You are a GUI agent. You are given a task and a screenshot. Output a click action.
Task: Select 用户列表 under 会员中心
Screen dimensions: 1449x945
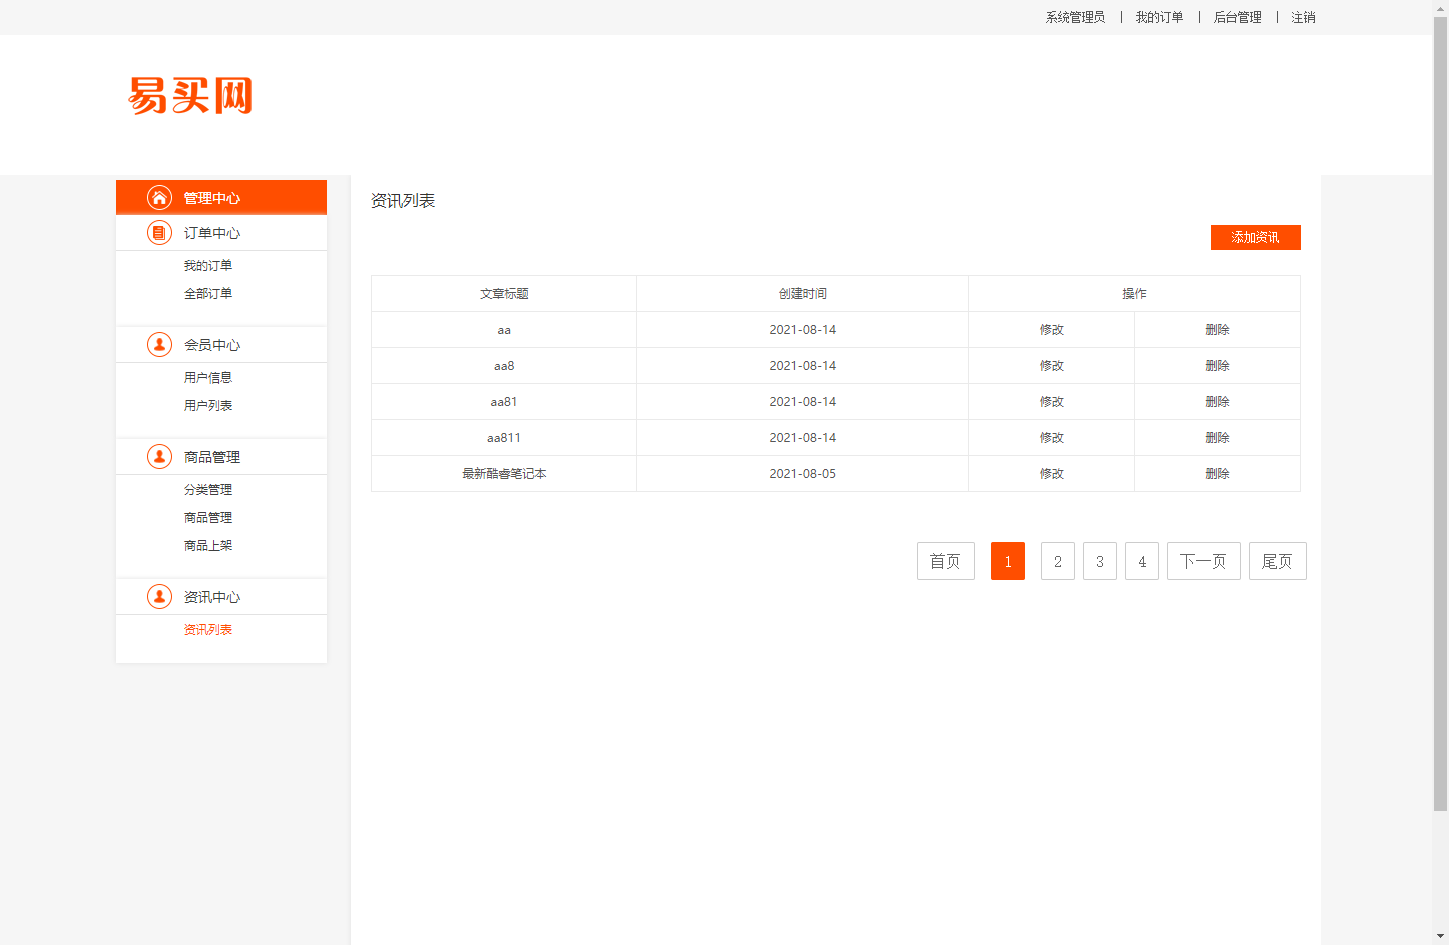[x=207, y=405]
